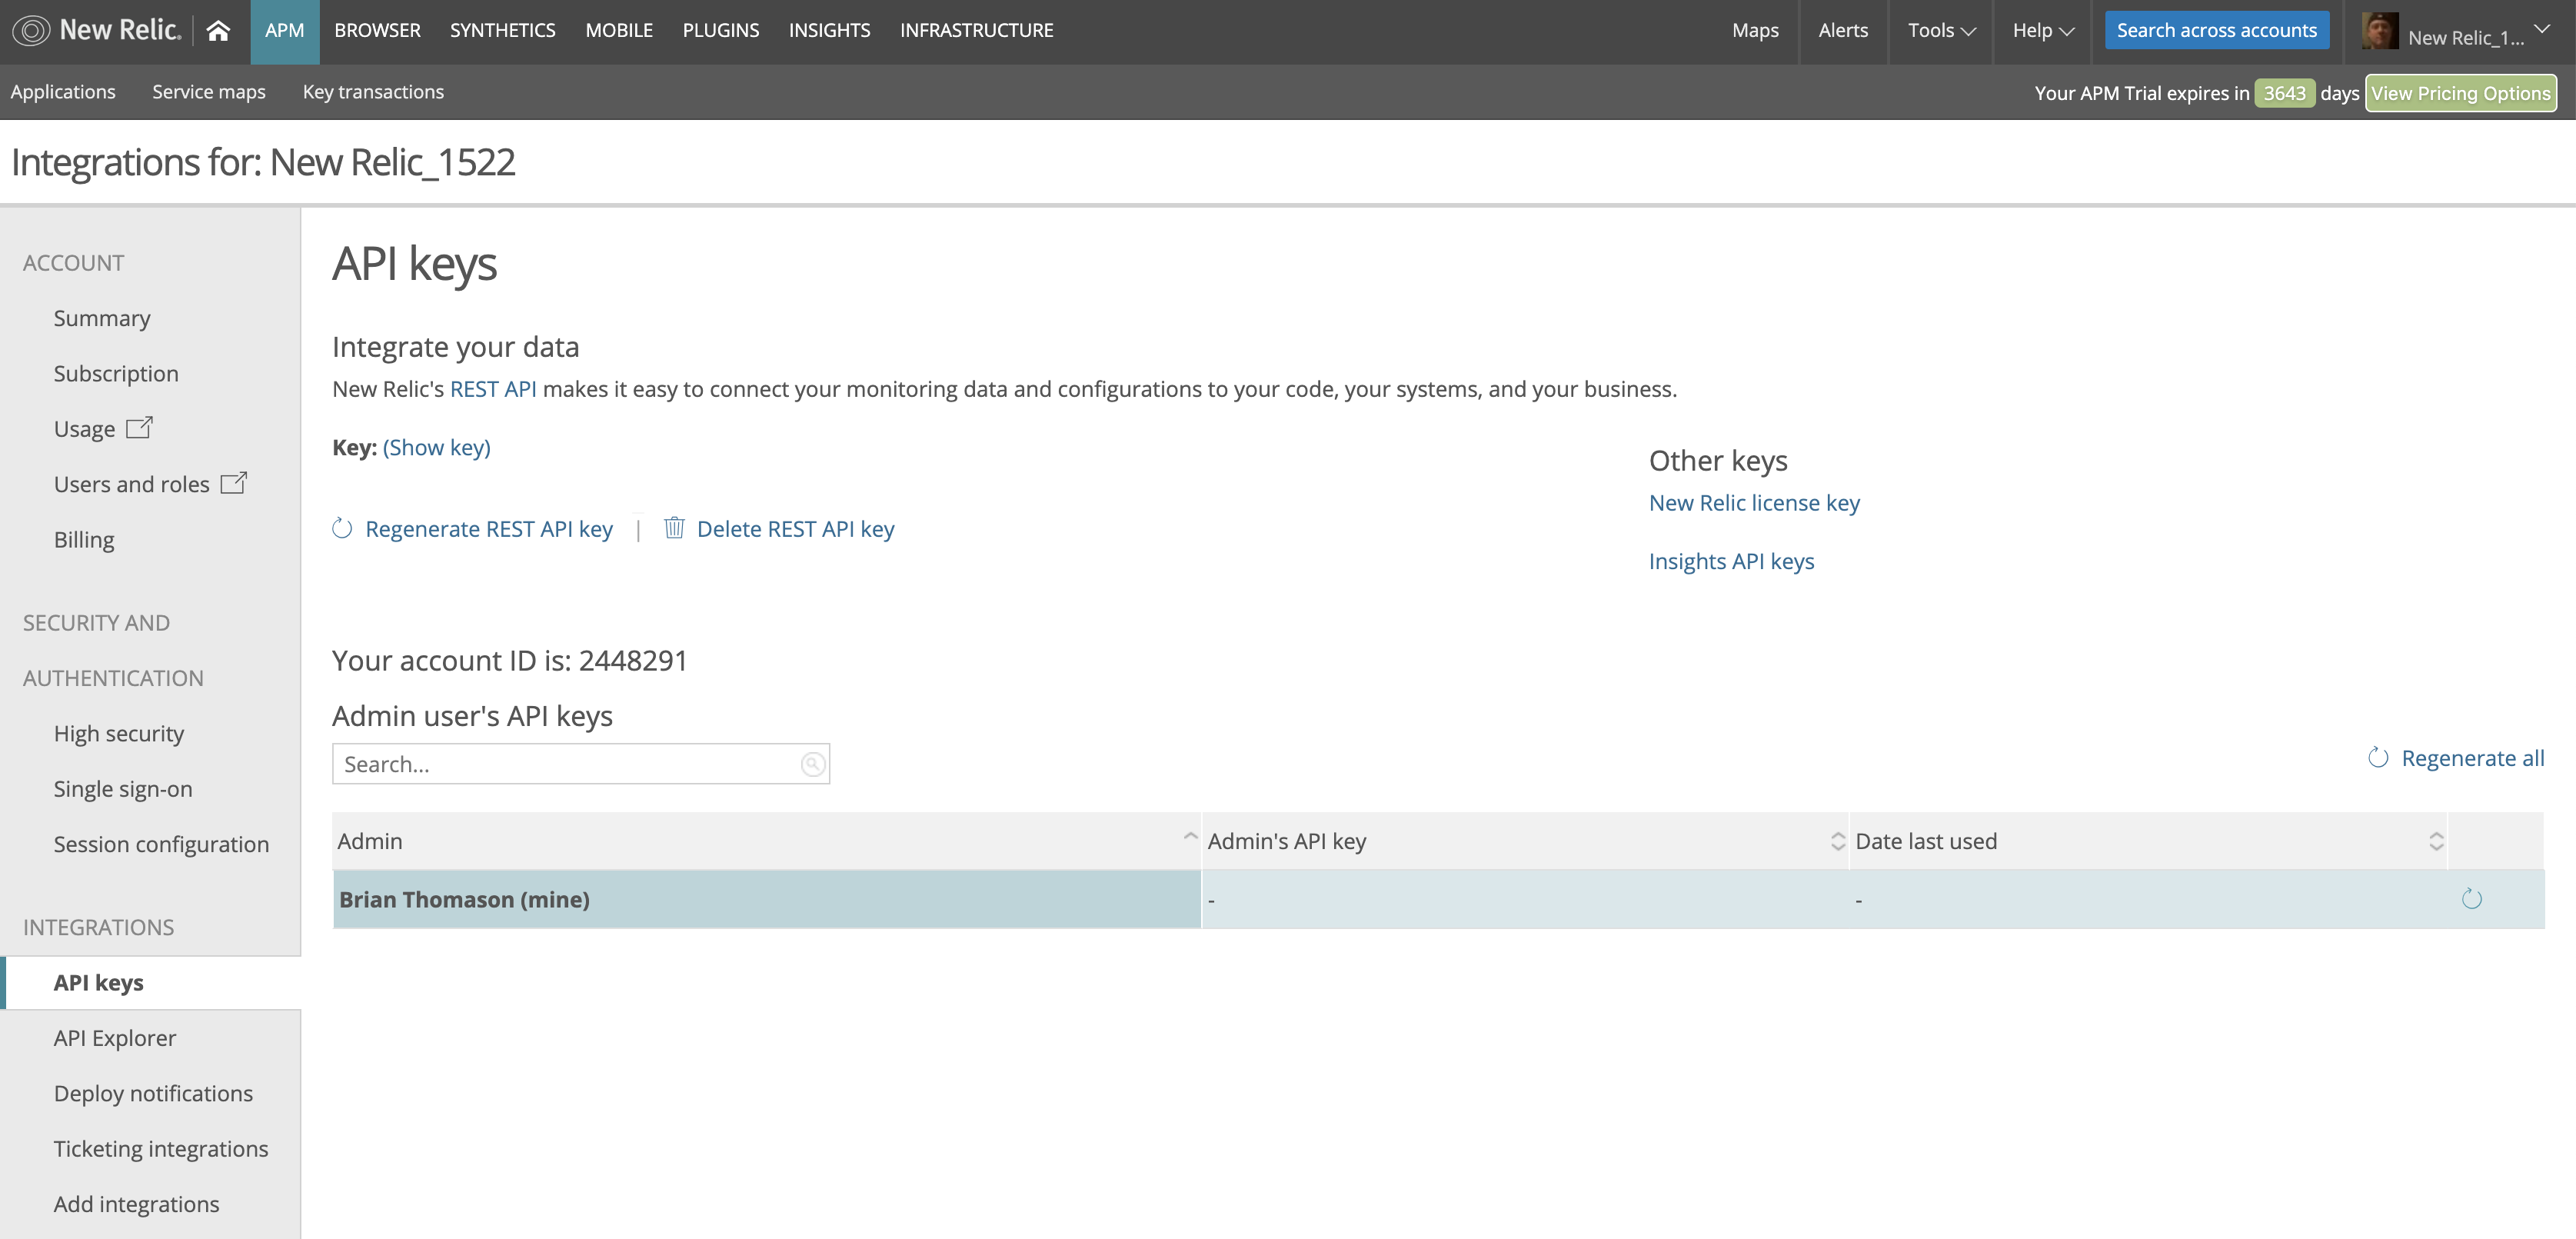Open Key transactions sub-navigation item

click(373, 92)
